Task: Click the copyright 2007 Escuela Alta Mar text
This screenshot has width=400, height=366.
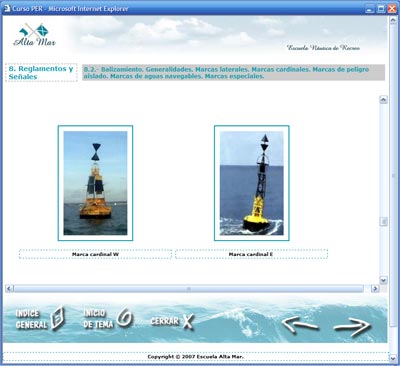Action: (x=196, y=357)
